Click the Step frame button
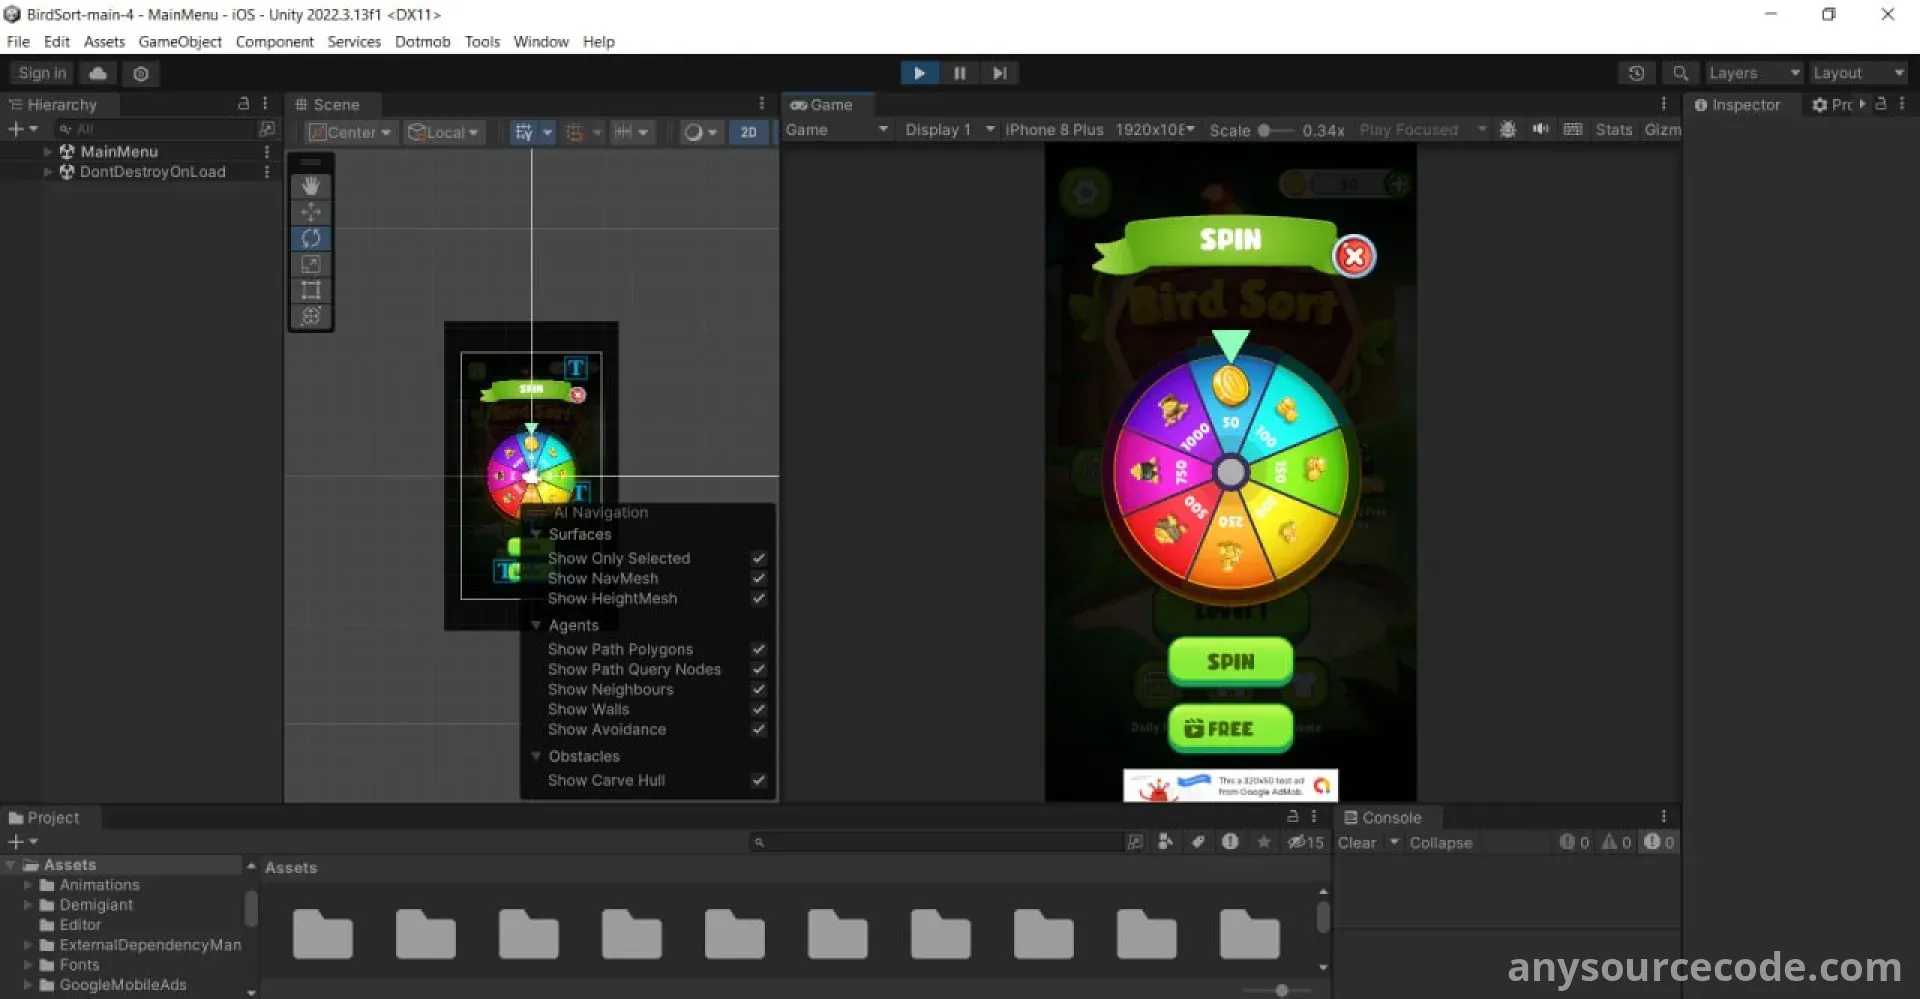This screenshot has height=999, width=1920. click(x=999, y=73)
